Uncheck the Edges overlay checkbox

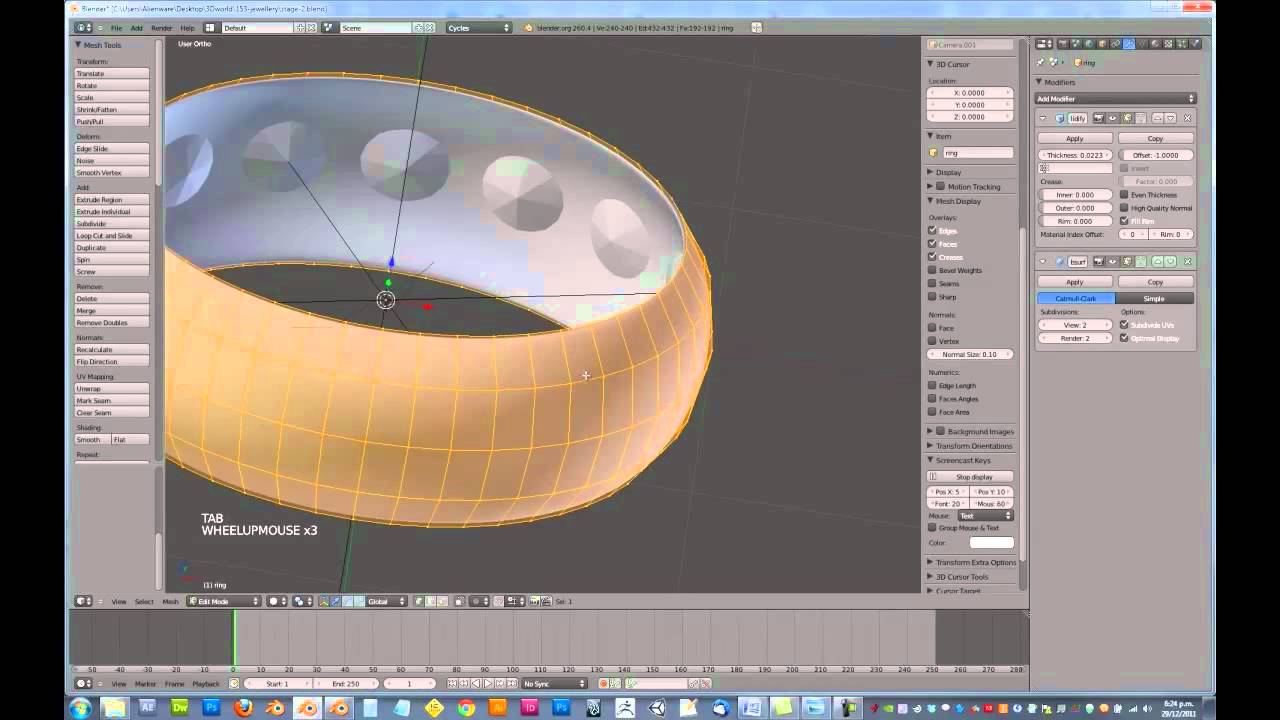point(932,231)
